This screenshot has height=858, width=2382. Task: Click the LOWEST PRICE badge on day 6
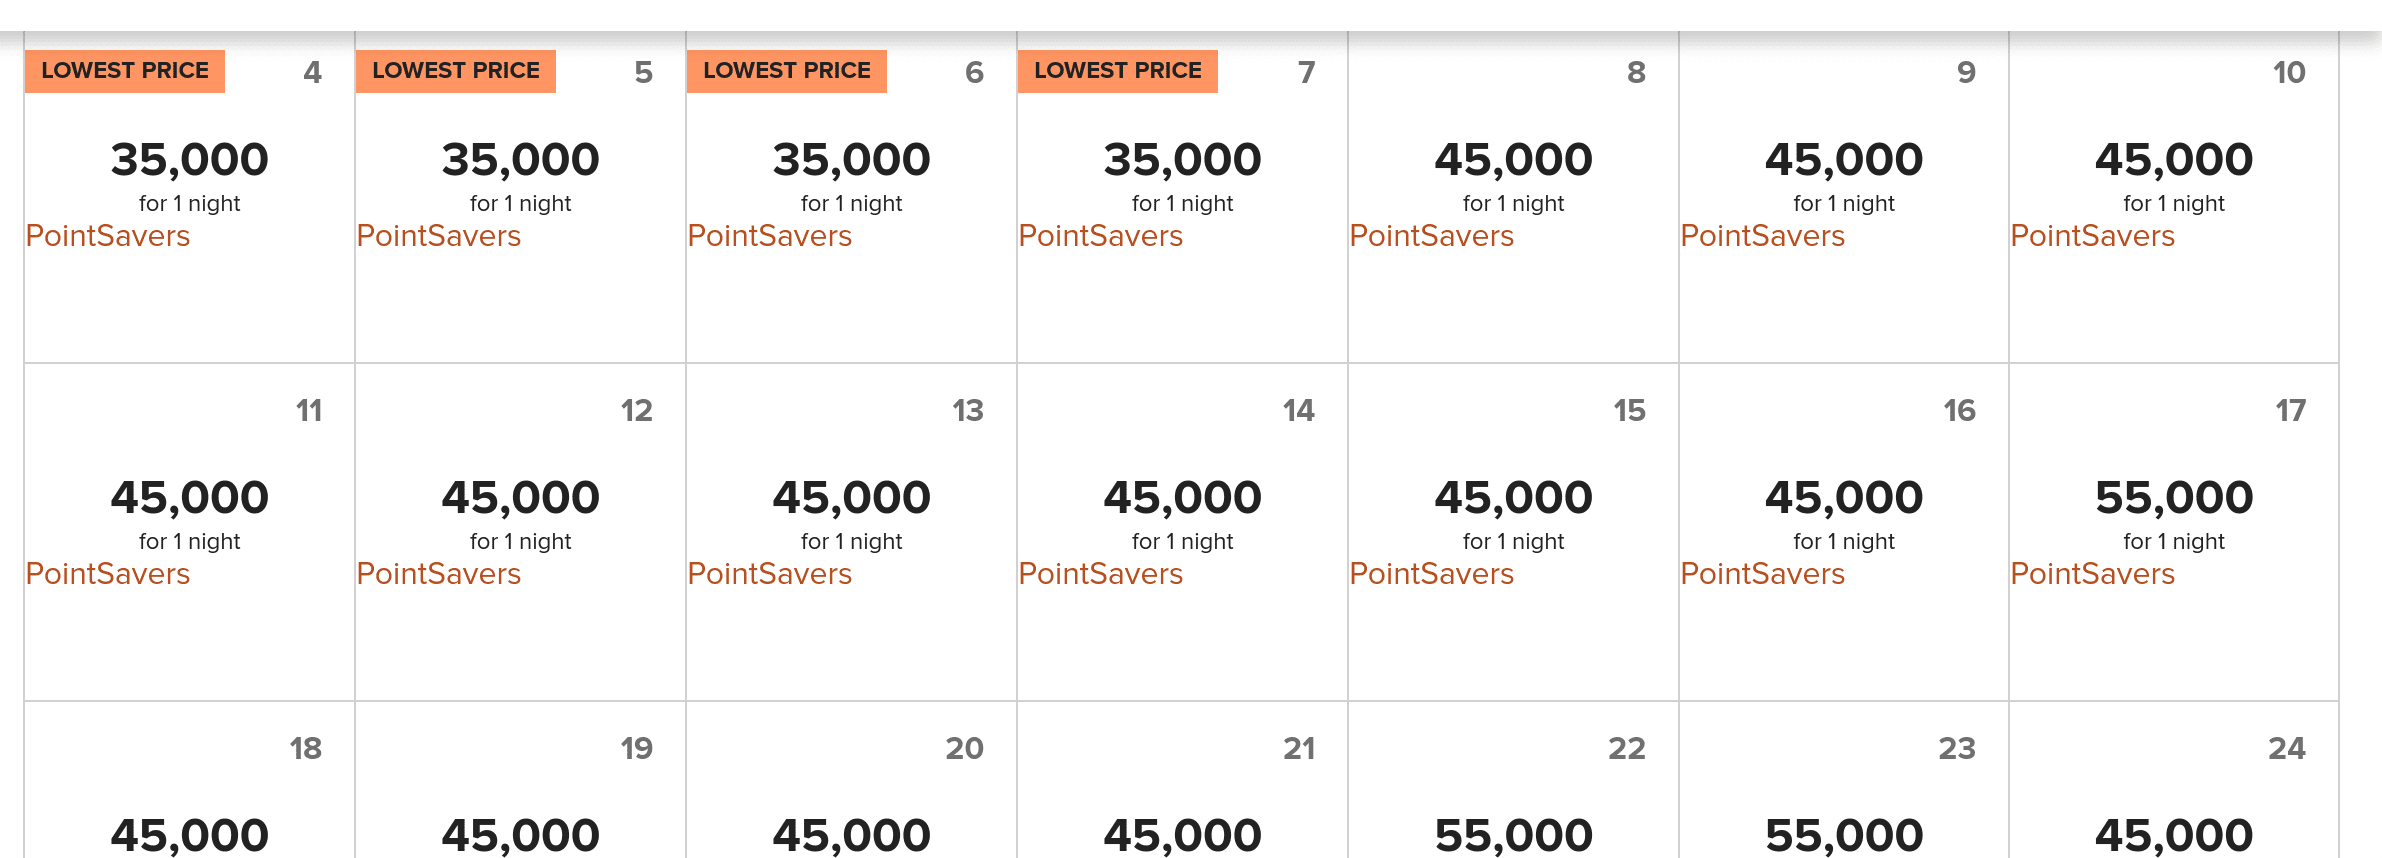click(787, 71)
